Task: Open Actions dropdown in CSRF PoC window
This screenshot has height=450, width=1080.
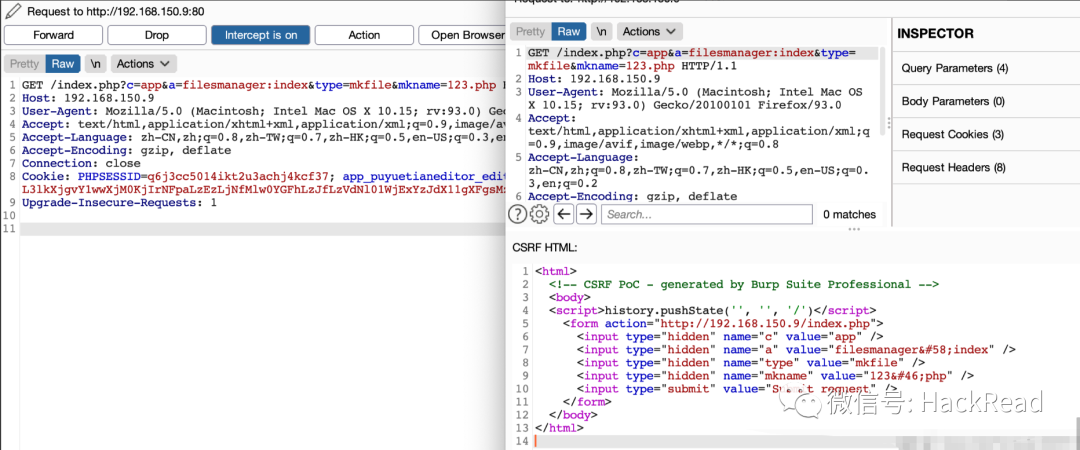Action: tap(650, 32)
